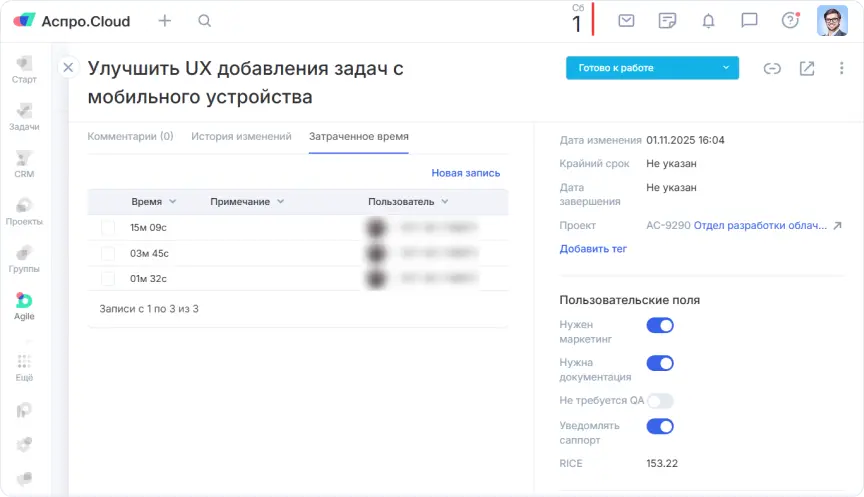Open the user profile avatar
This screenshot has height=497, width=864.
click(832, 21)
